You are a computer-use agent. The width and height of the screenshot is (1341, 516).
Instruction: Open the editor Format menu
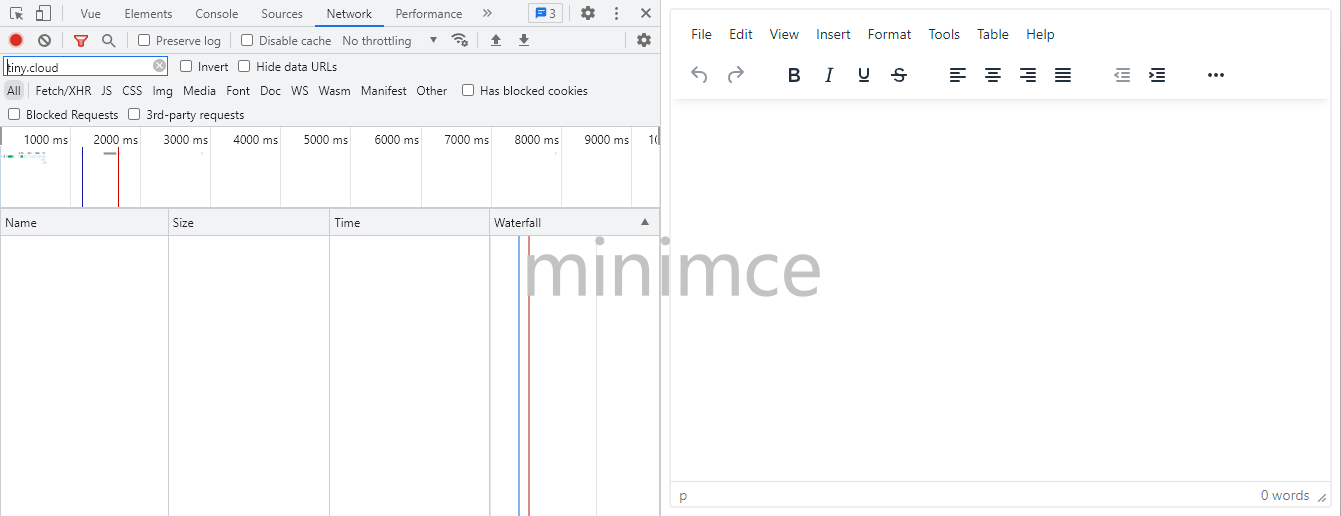(x=889, y=34)
